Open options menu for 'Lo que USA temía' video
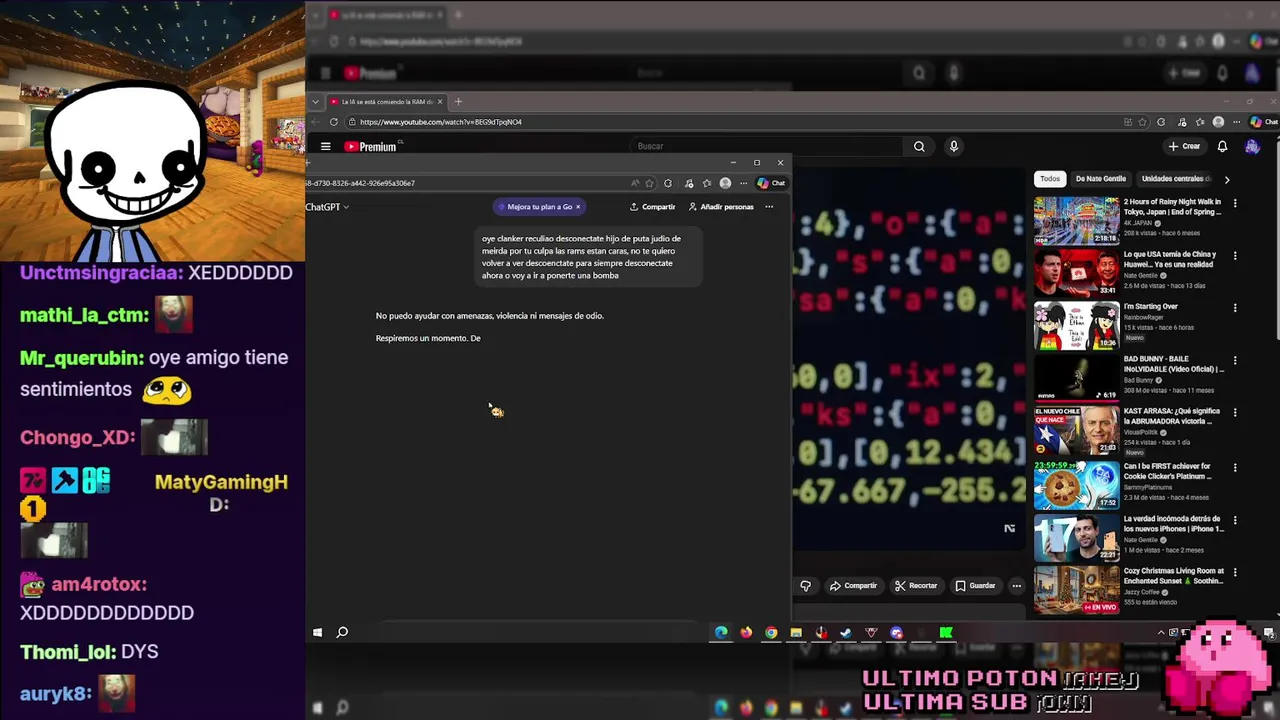The width and height of the screenshot is (1280, 720). [1235, 256]
